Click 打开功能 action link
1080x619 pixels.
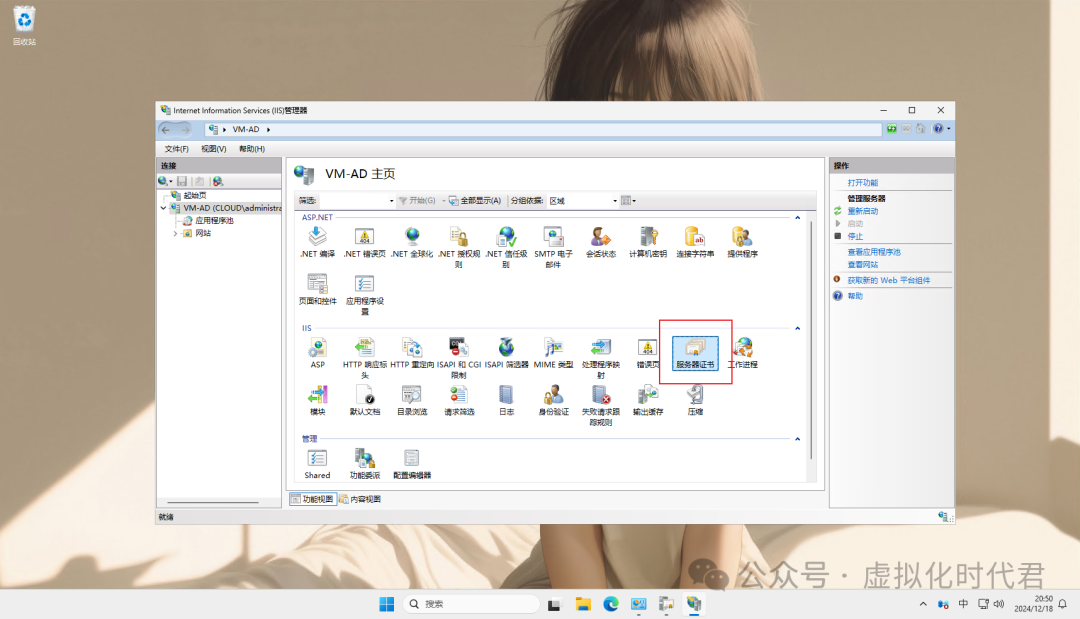point(862,182)
